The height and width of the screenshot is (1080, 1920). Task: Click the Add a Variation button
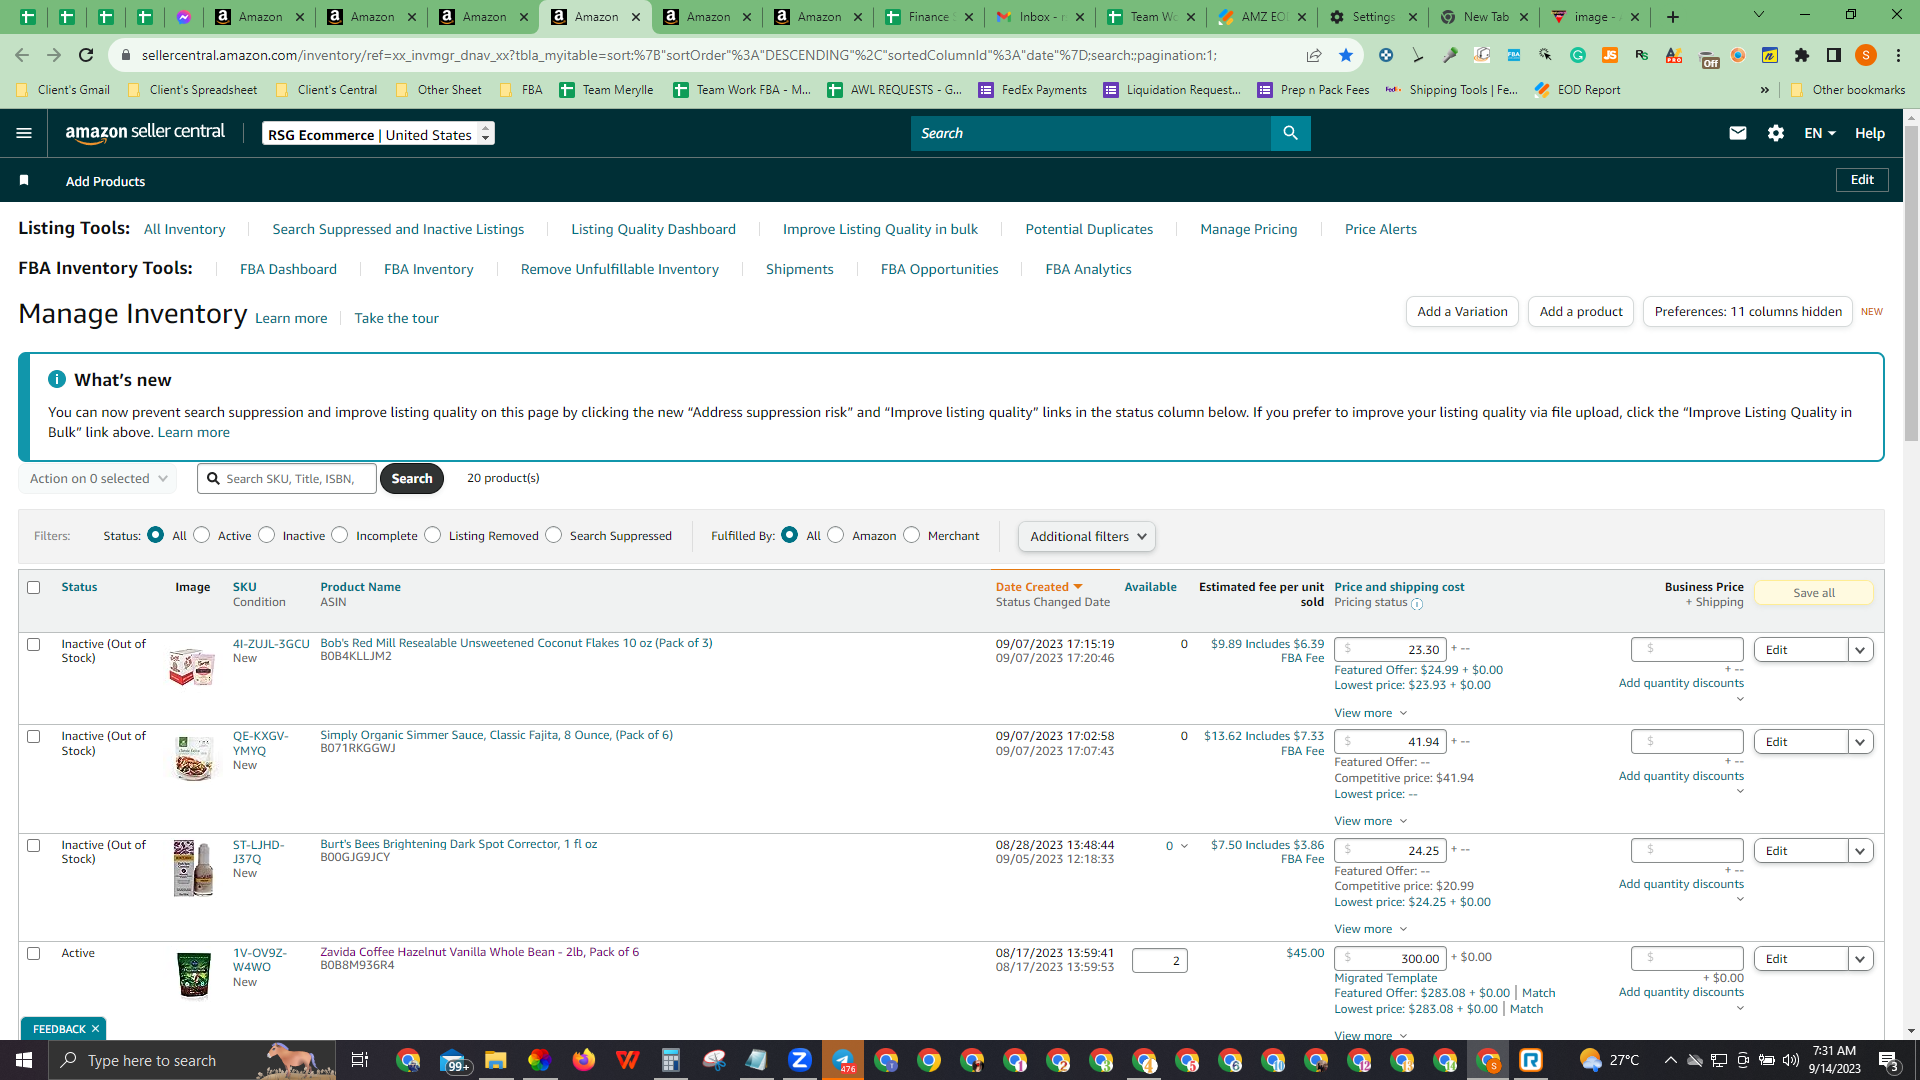point(1462,311)
